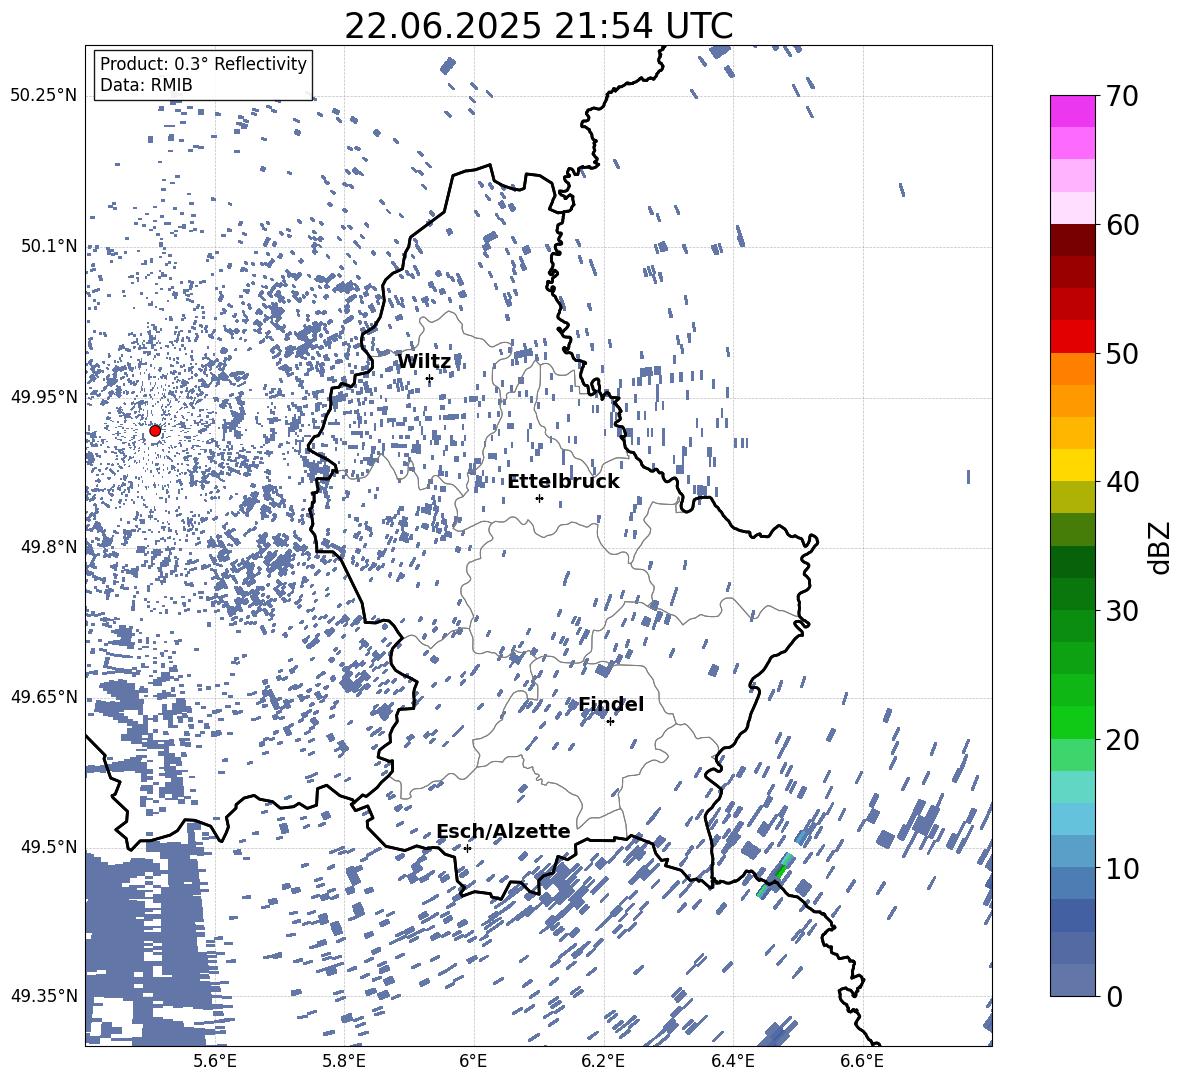Click the title 22.06.2025 21:54 UTC
Screen dimensions: 1184x1081
(538, 26)
